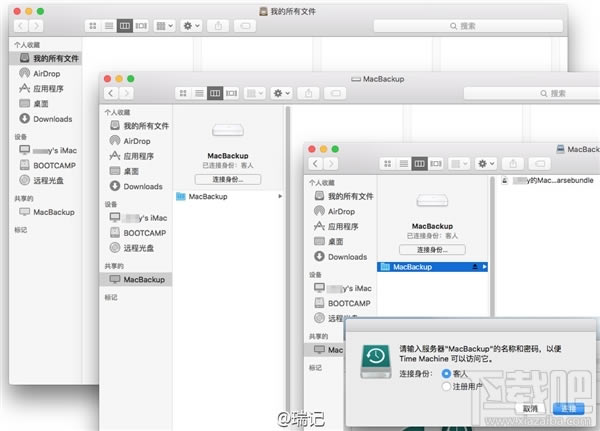The image size is (600, 431).
Task: Open action gear menu in back window
Action: [191, 26]
